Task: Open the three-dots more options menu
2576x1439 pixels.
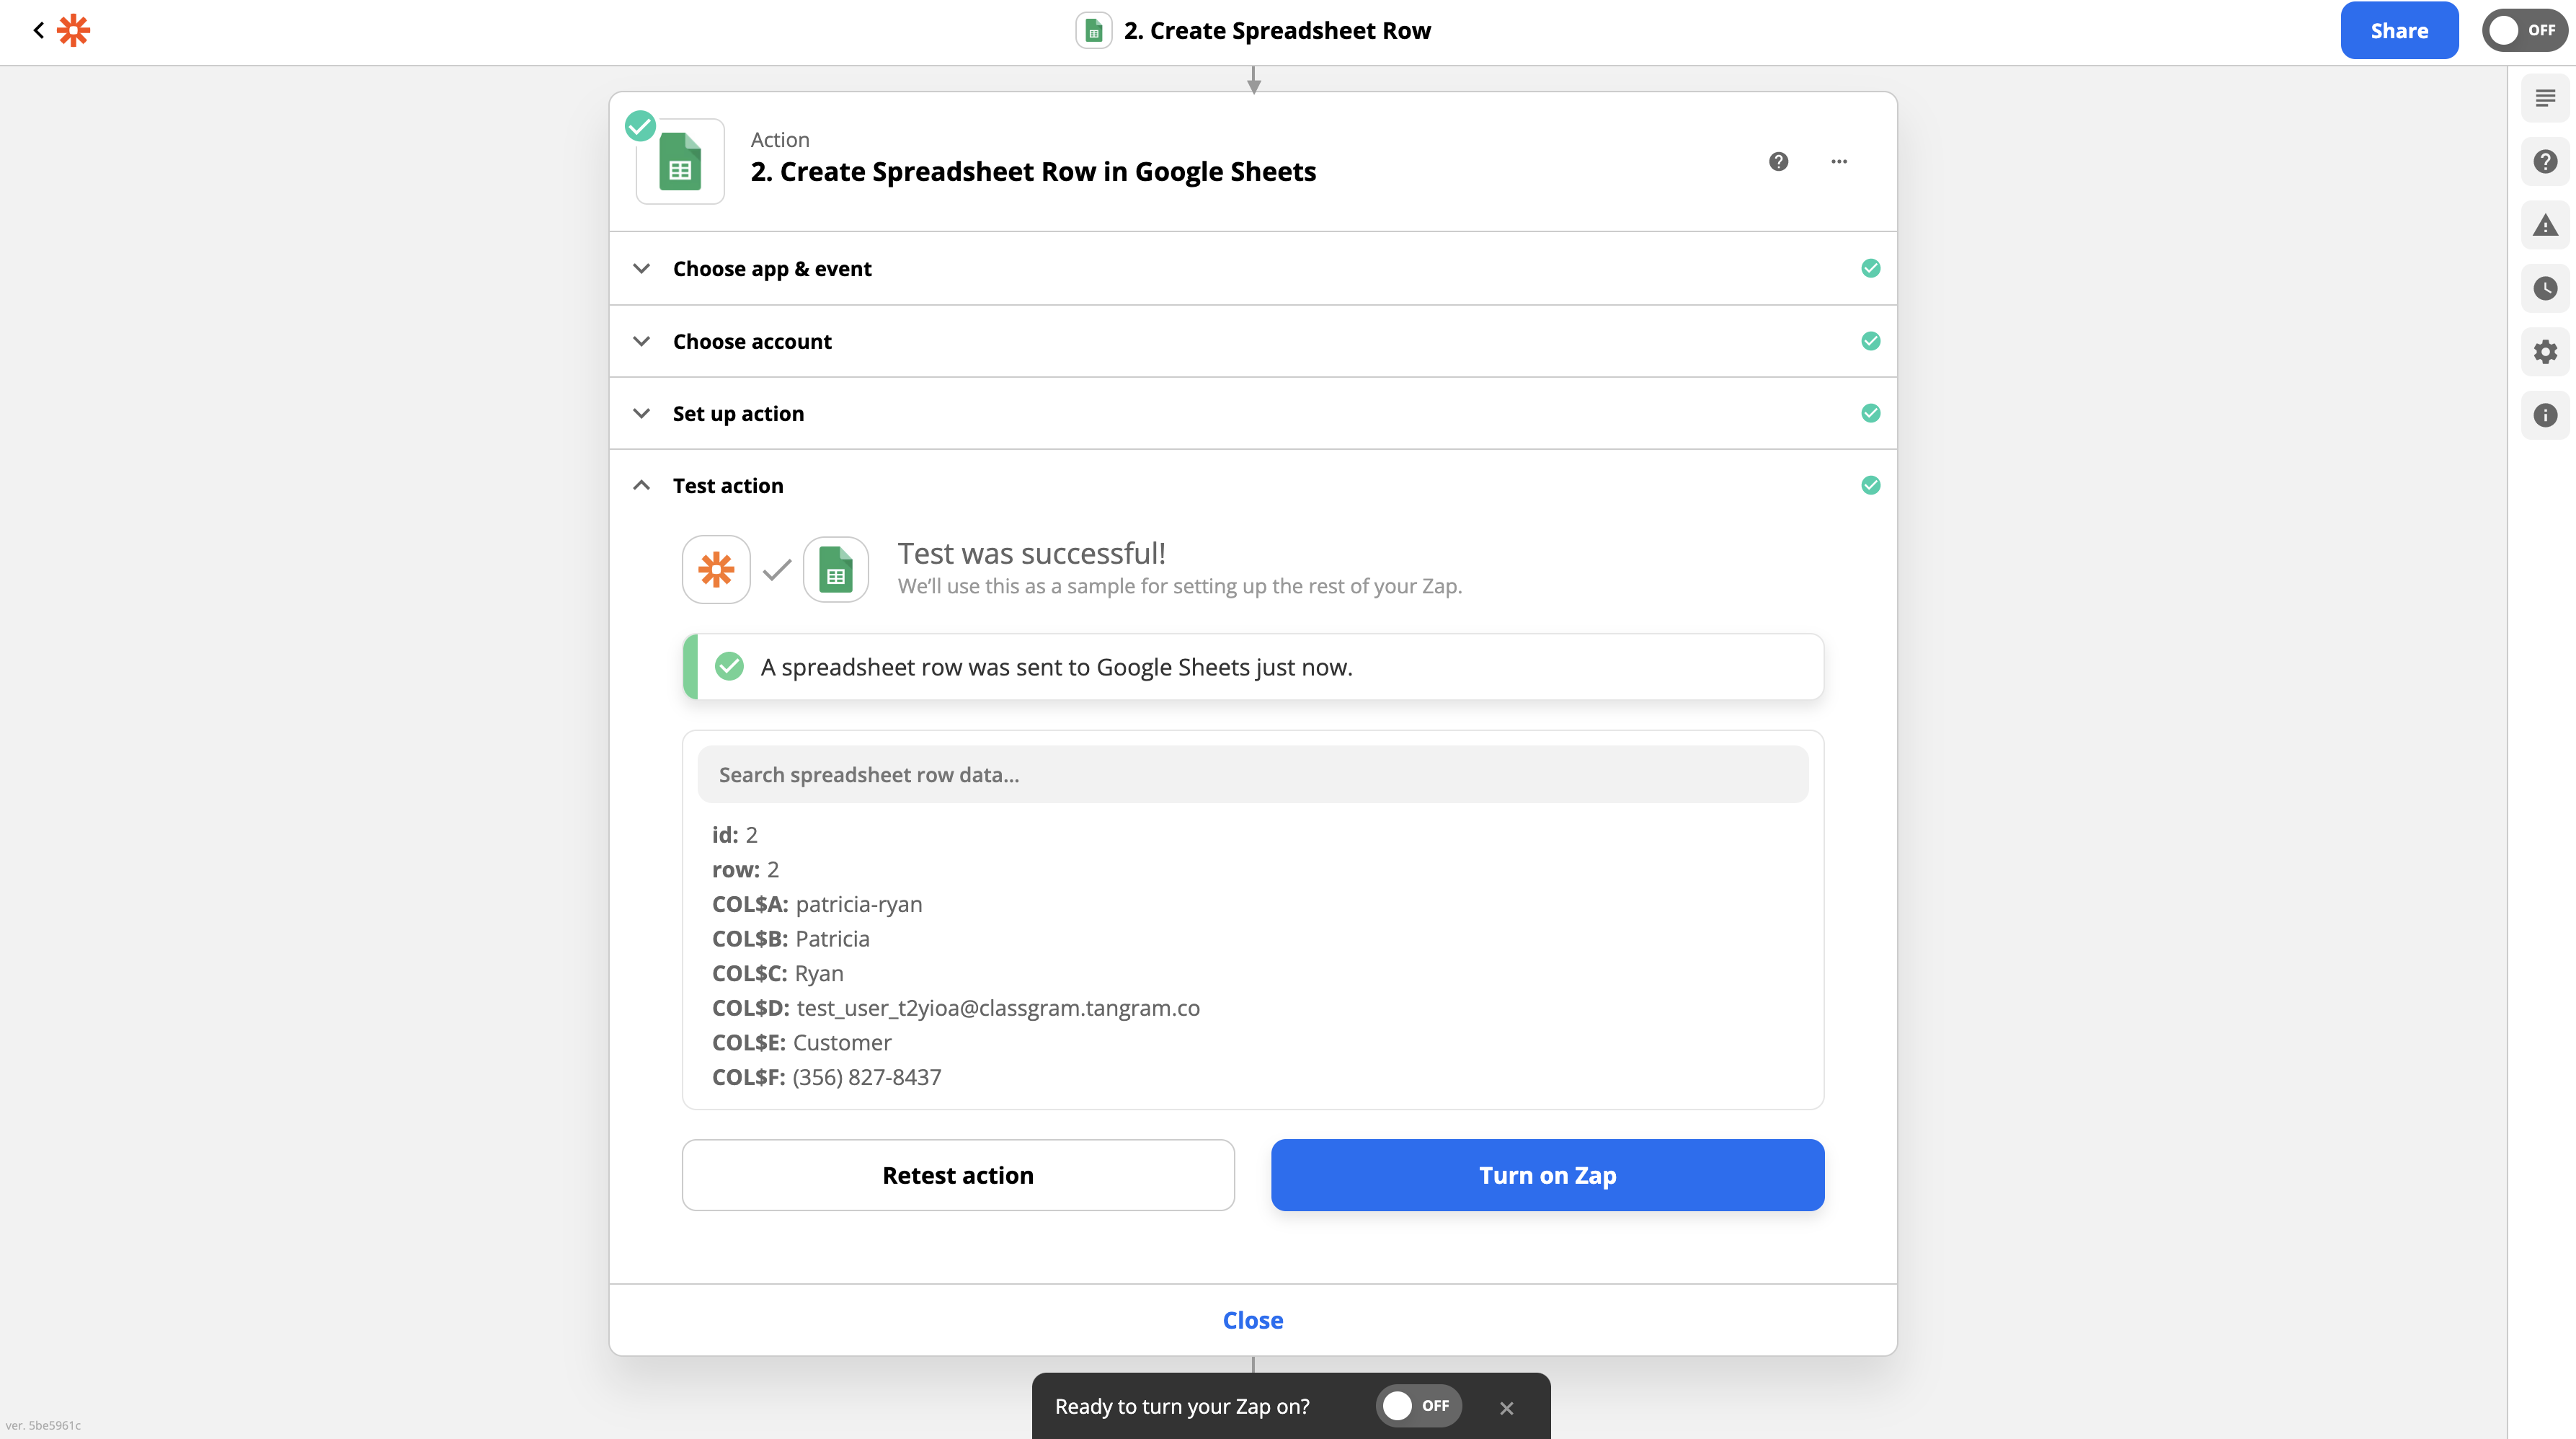Action: click(1839, 161)
